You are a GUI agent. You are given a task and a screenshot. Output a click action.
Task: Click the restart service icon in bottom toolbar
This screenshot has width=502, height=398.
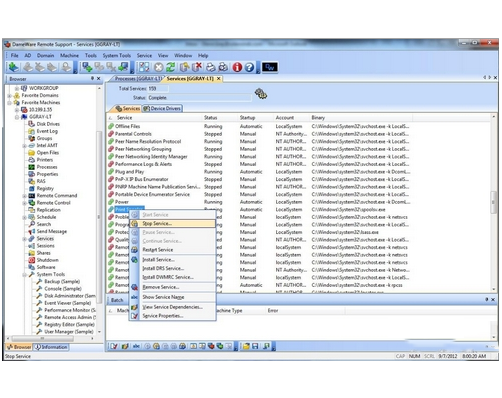182,346
